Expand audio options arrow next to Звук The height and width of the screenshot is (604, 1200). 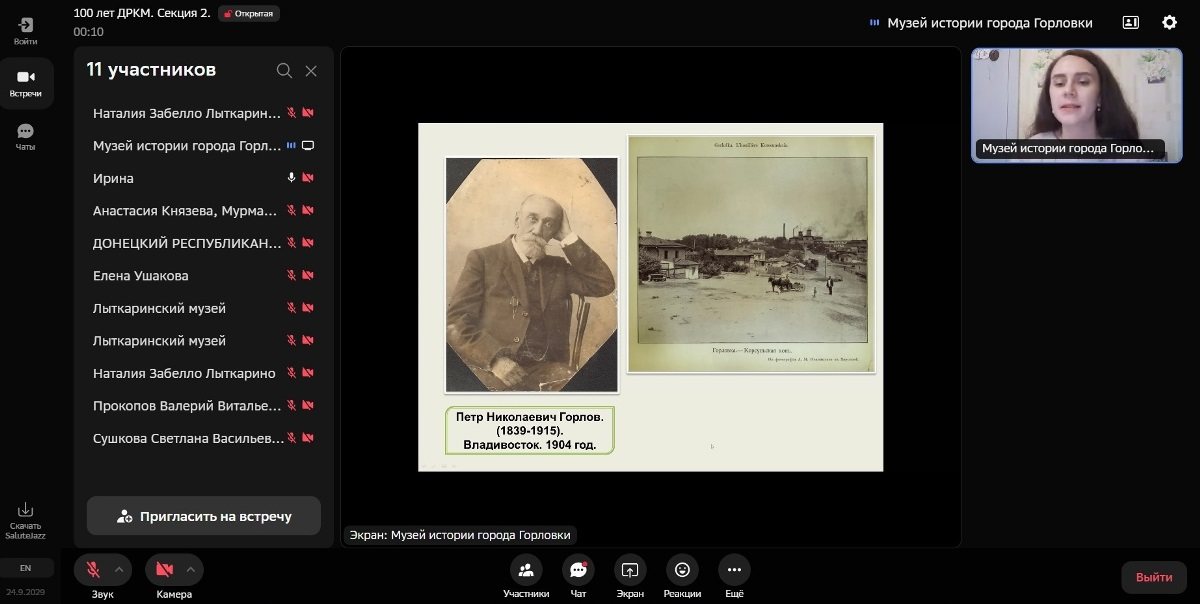[119, 569]
